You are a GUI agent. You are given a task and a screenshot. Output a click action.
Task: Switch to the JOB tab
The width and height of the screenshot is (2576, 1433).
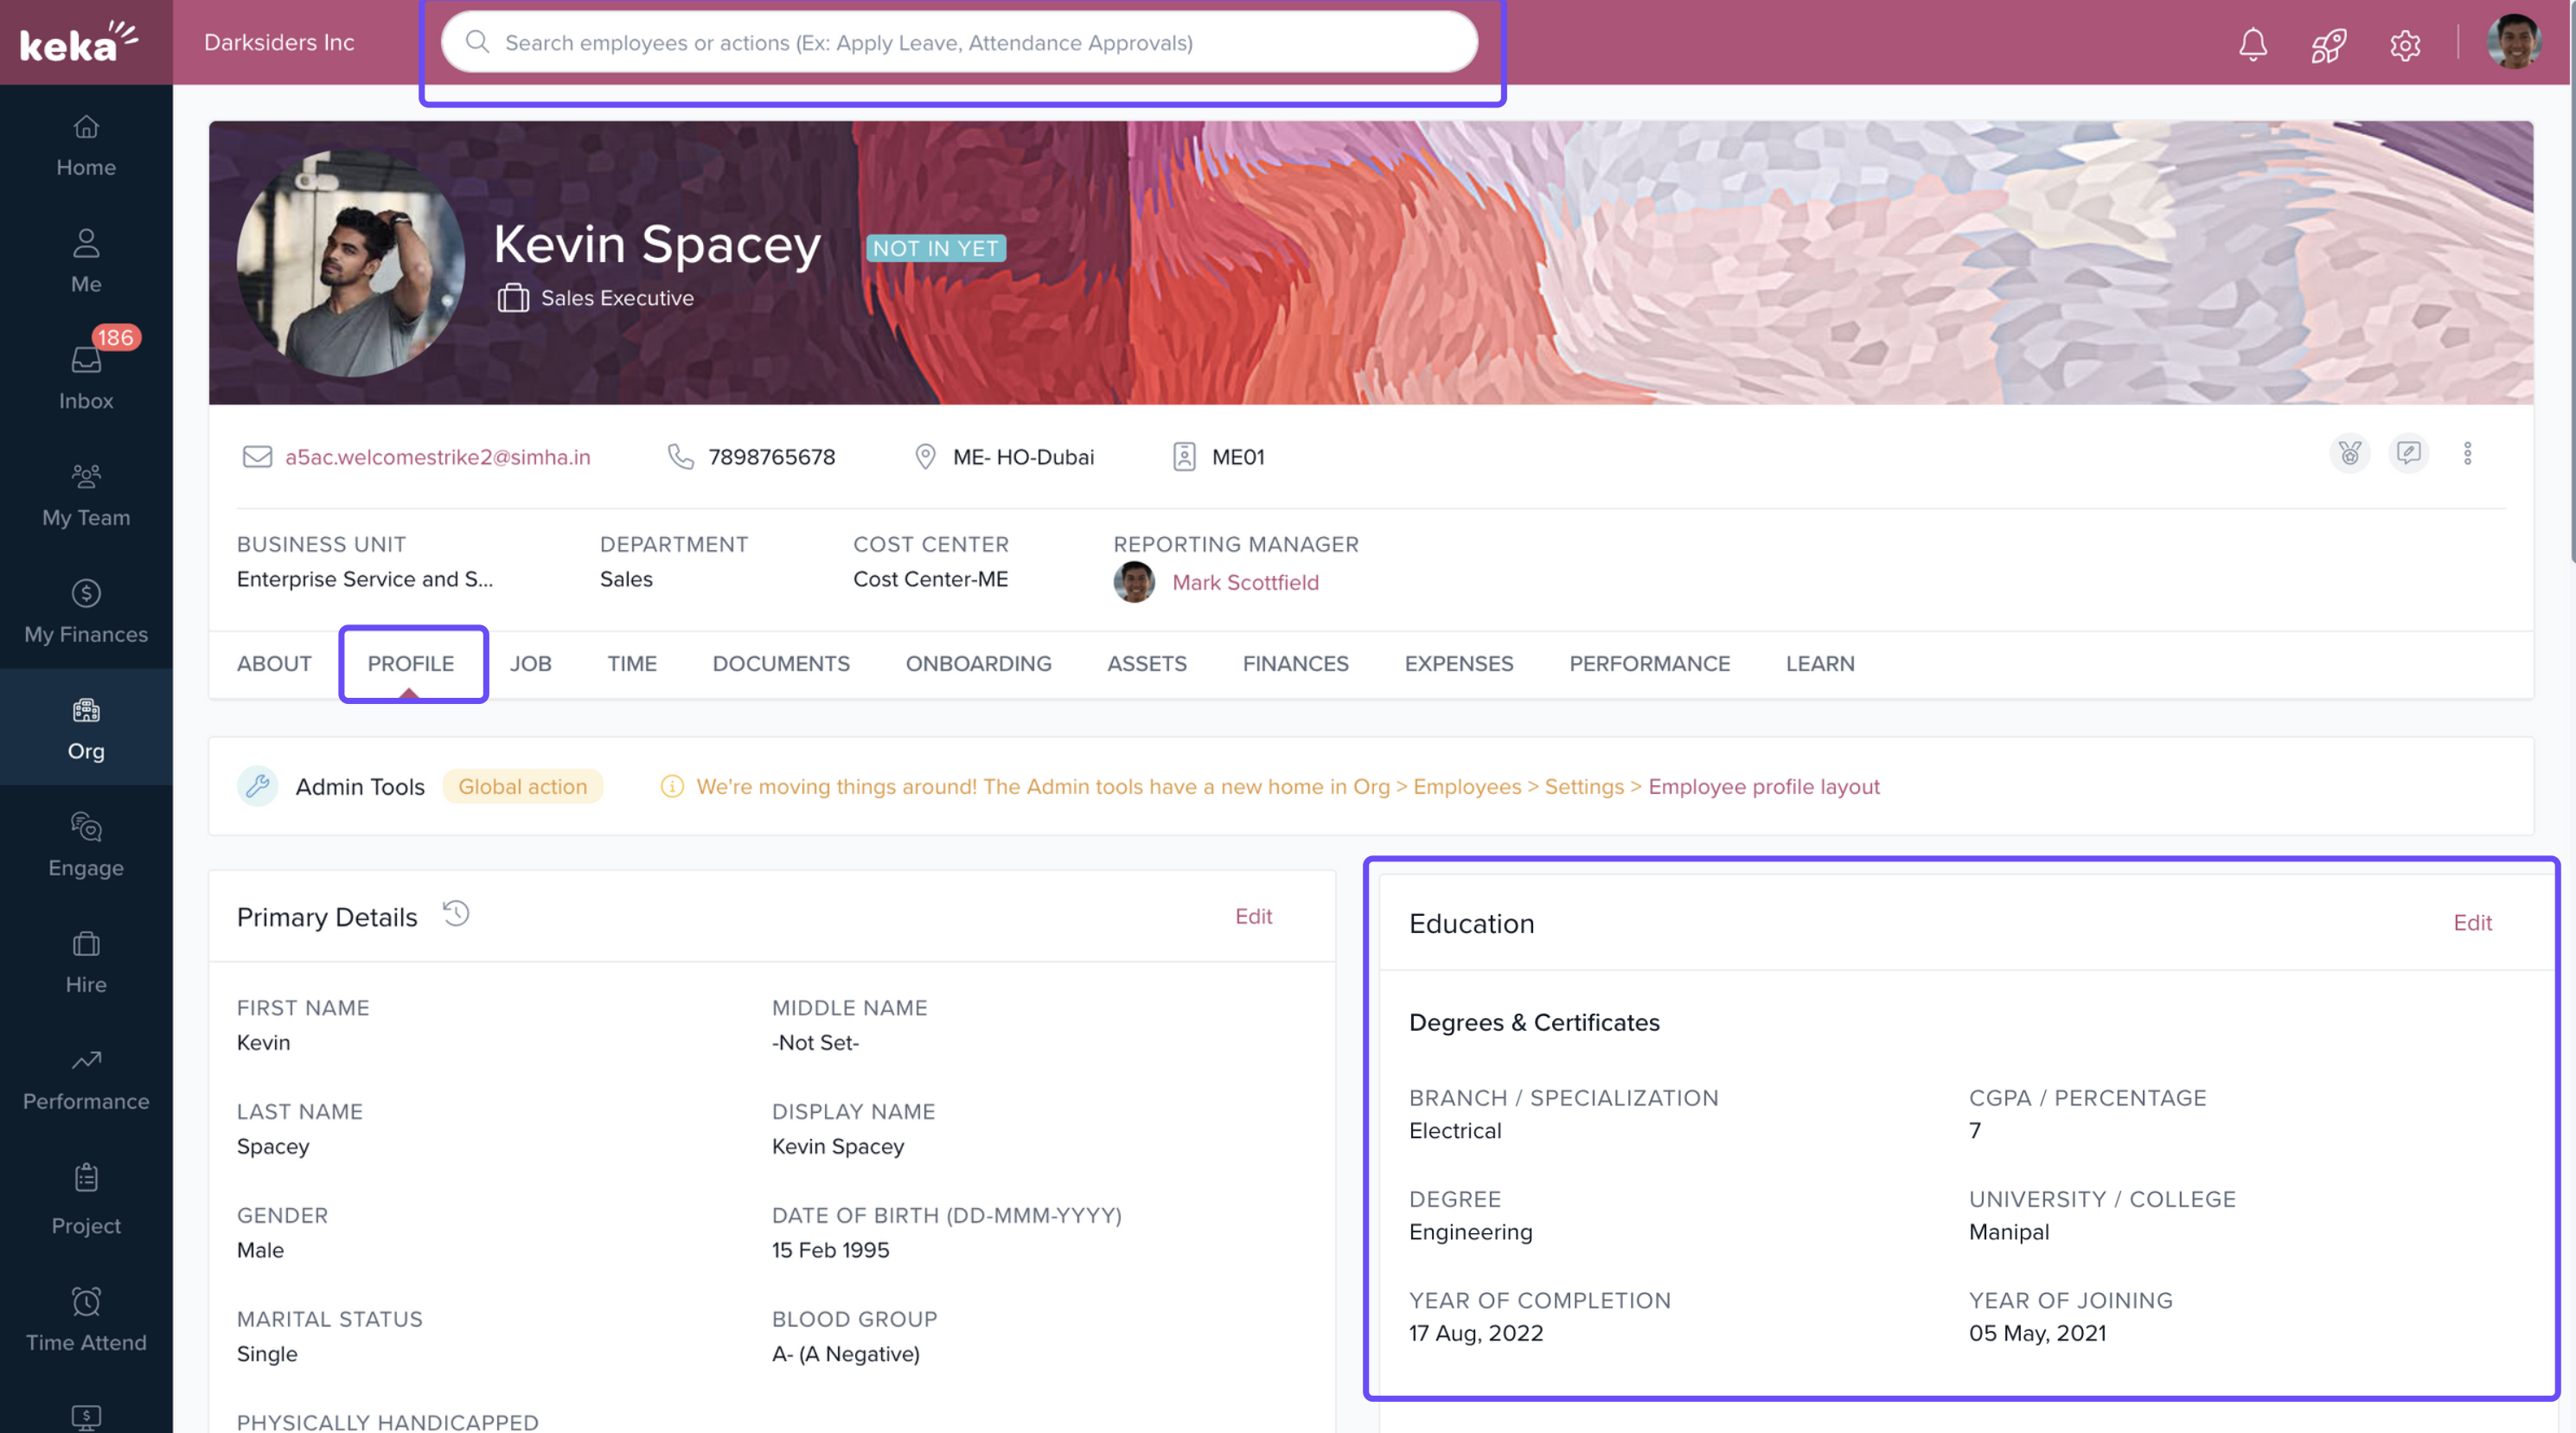tap(530, 663)
